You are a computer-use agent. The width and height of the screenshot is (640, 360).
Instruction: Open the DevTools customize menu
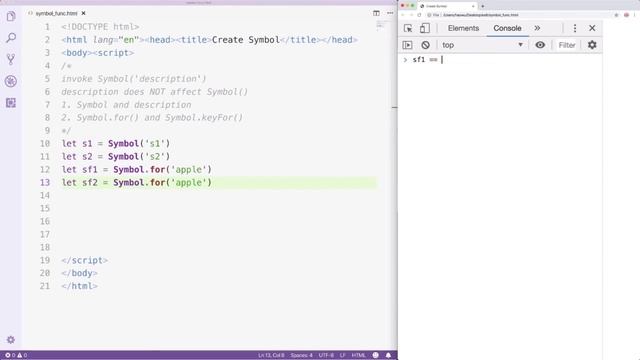575,28
